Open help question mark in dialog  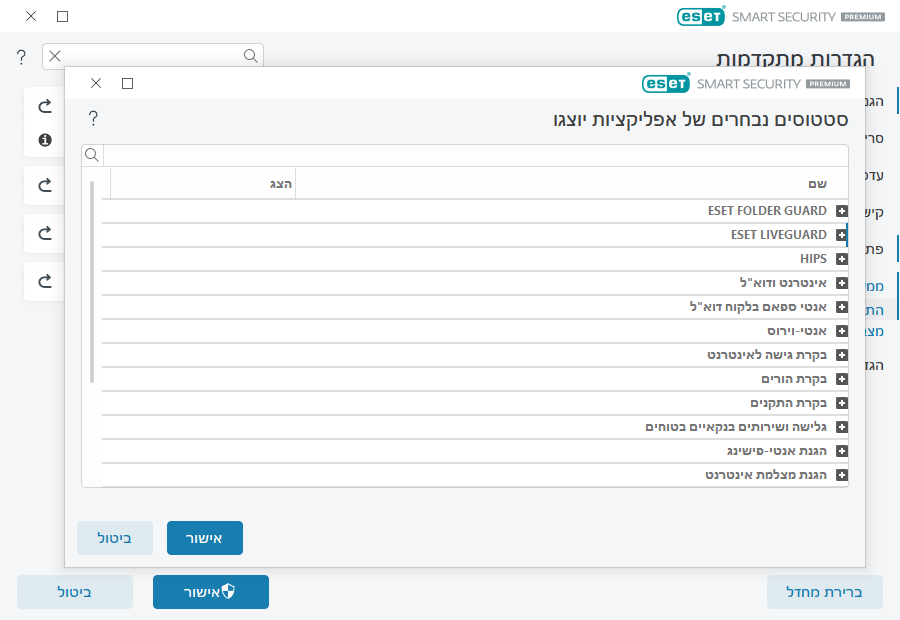[x=93, y=119]
